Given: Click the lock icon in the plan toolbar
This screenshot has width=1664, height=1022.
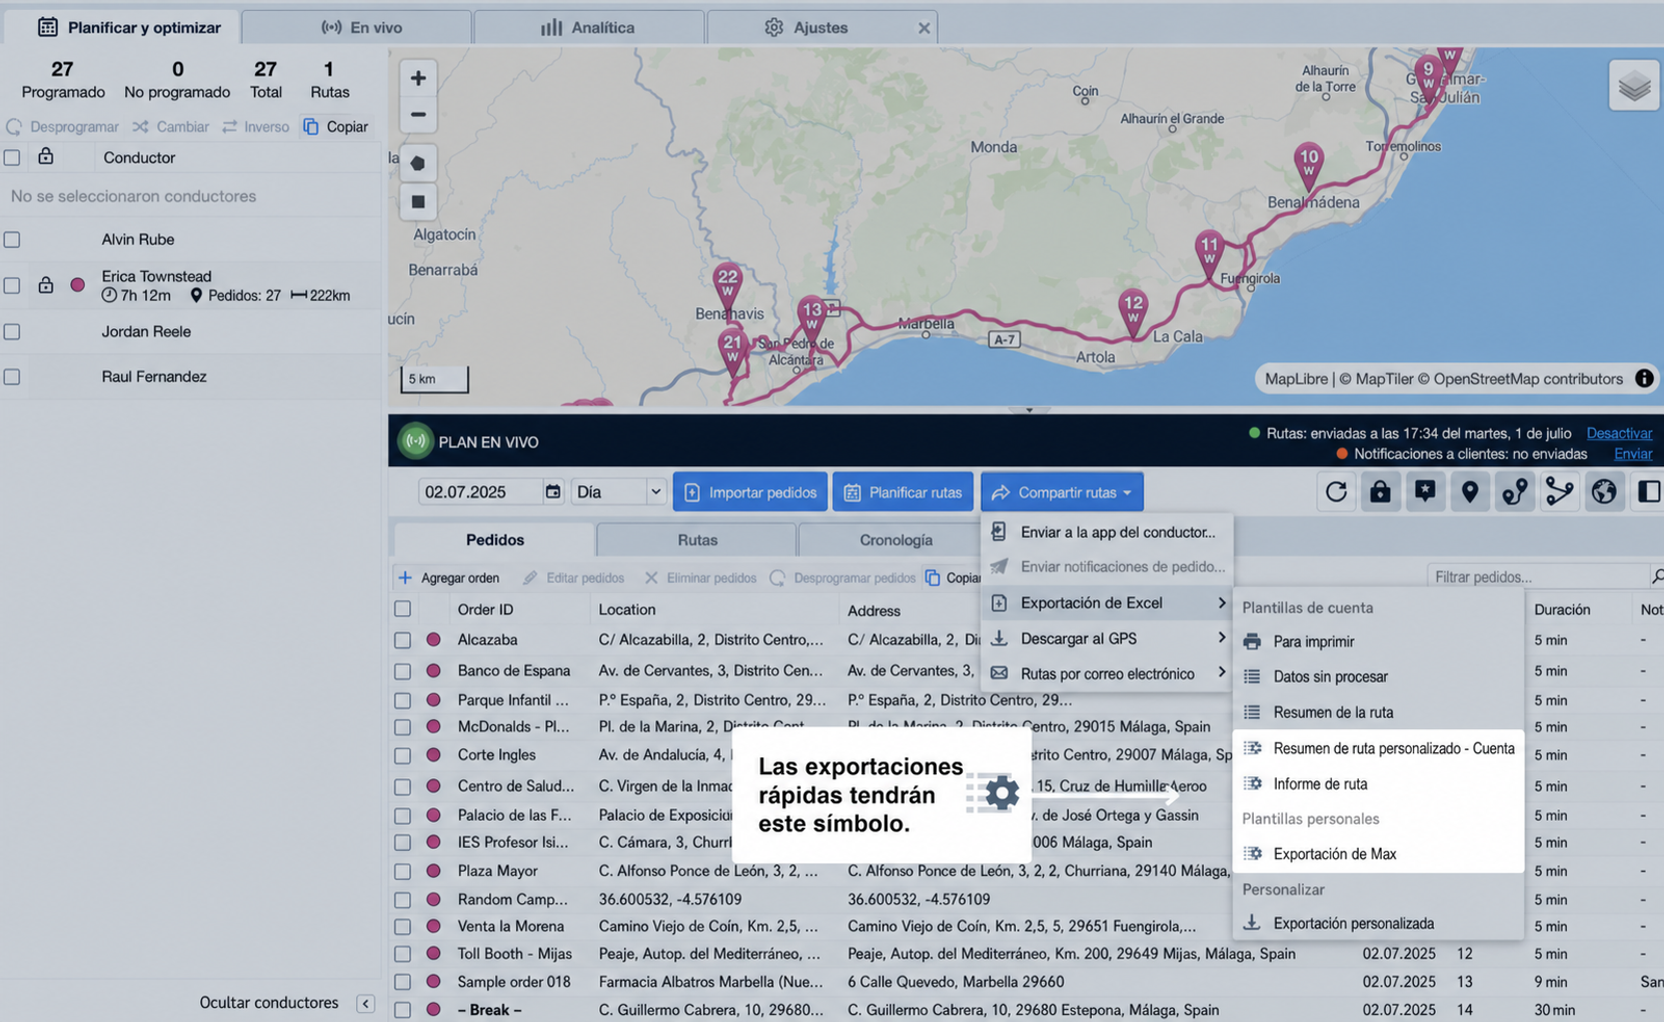Looking at the screenshot, I should point(1380,491).
